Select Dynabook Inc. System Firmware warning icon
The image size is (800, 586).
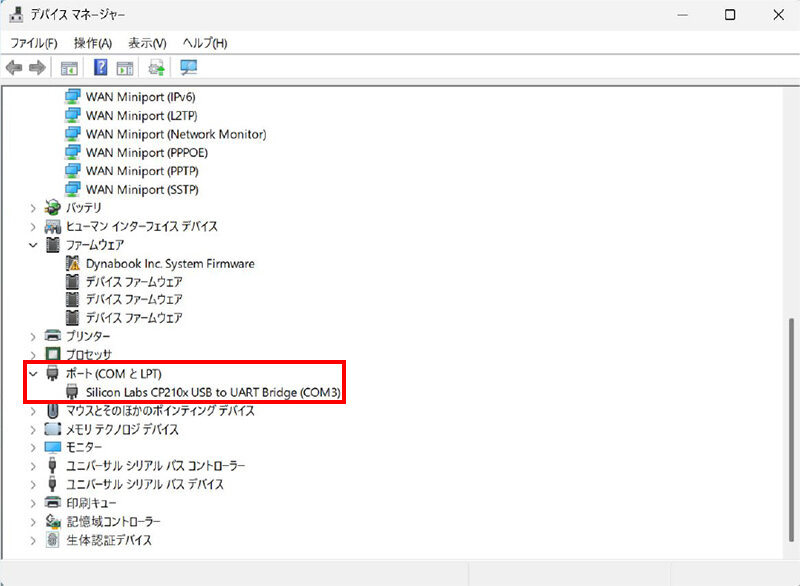pos(72,263)
